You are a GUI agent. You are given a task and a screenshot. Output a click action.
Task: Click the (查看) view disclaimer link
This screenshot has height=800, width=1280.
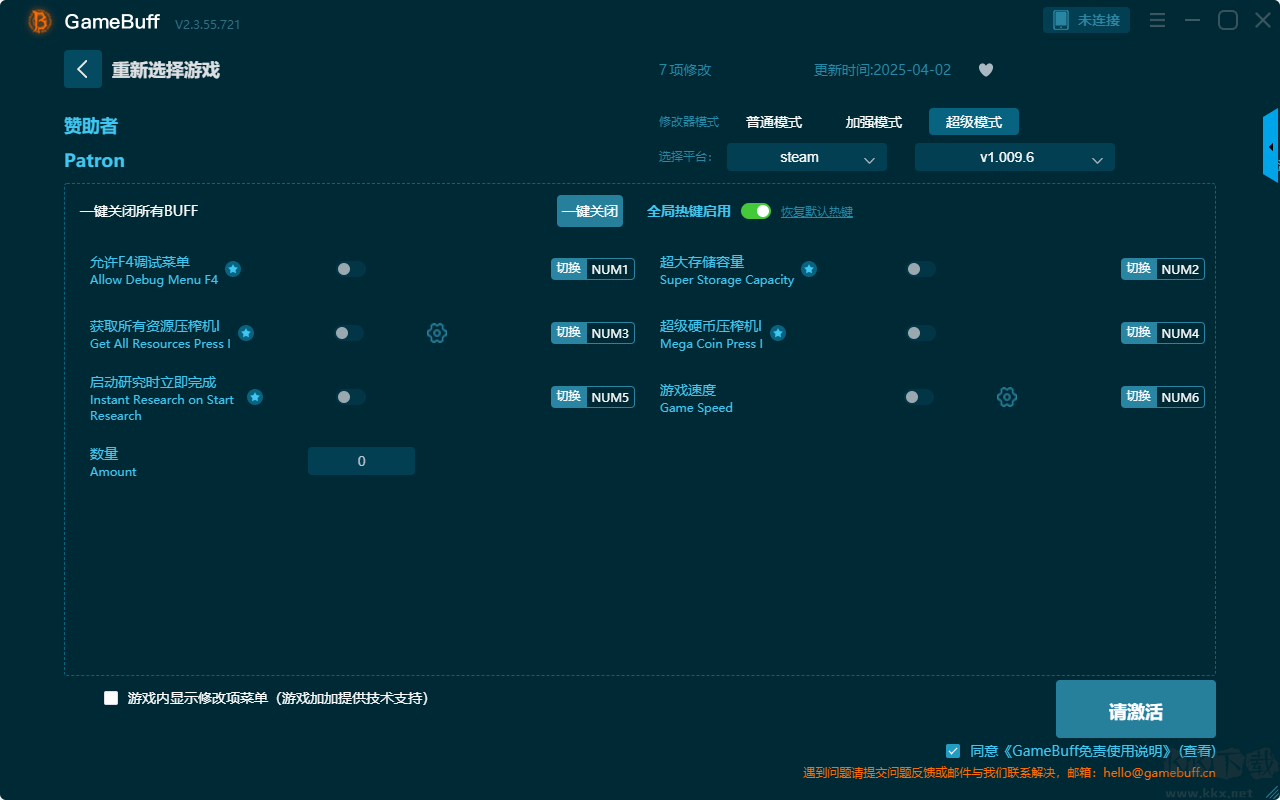[x=1197, y=751]
